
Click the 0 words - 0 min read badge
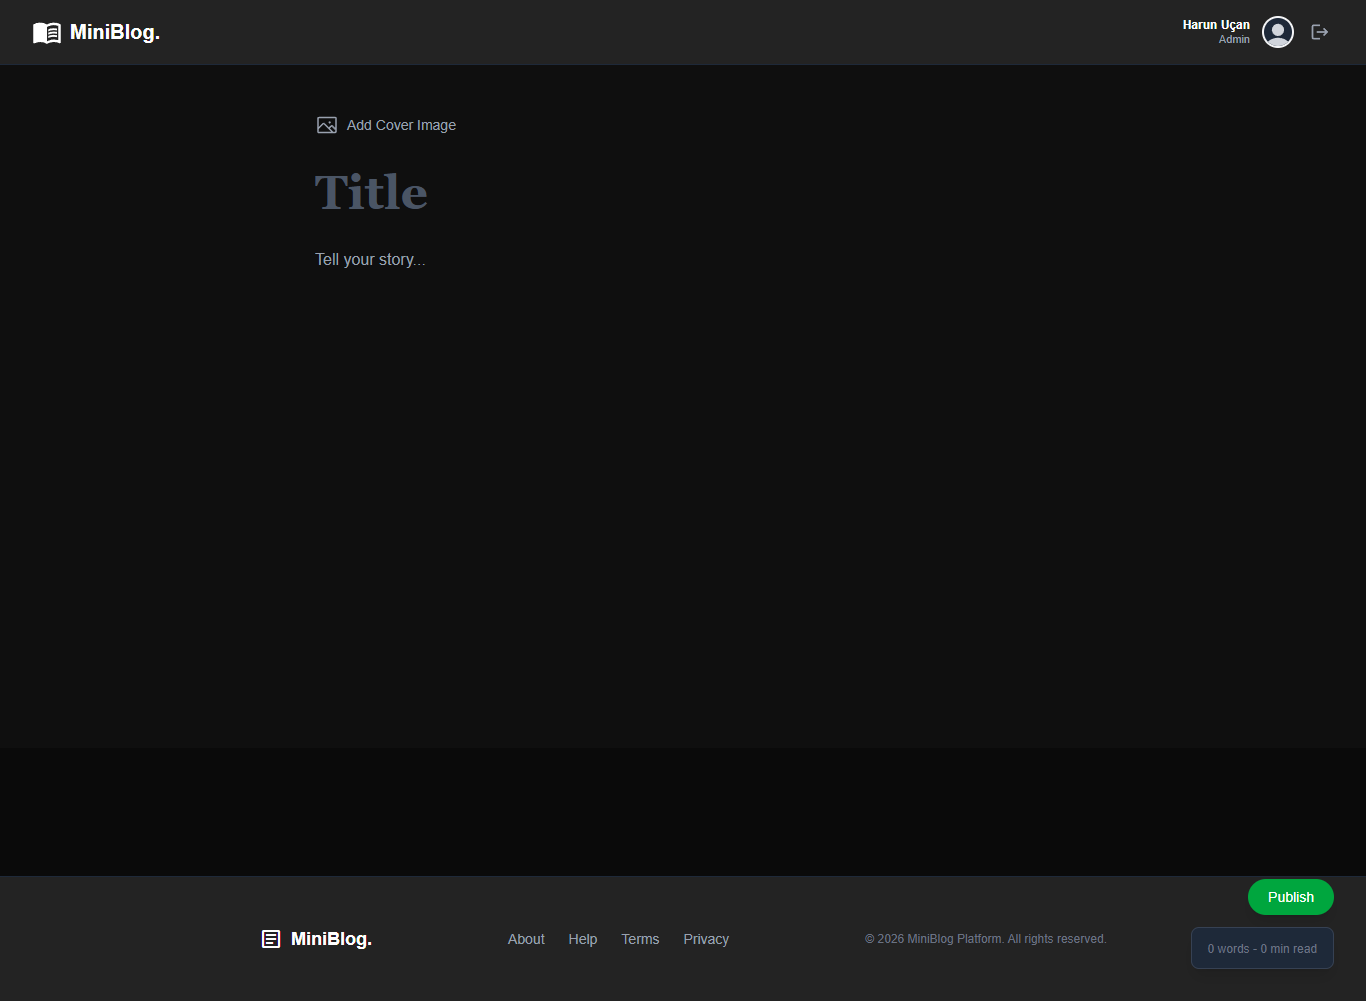1262,947
